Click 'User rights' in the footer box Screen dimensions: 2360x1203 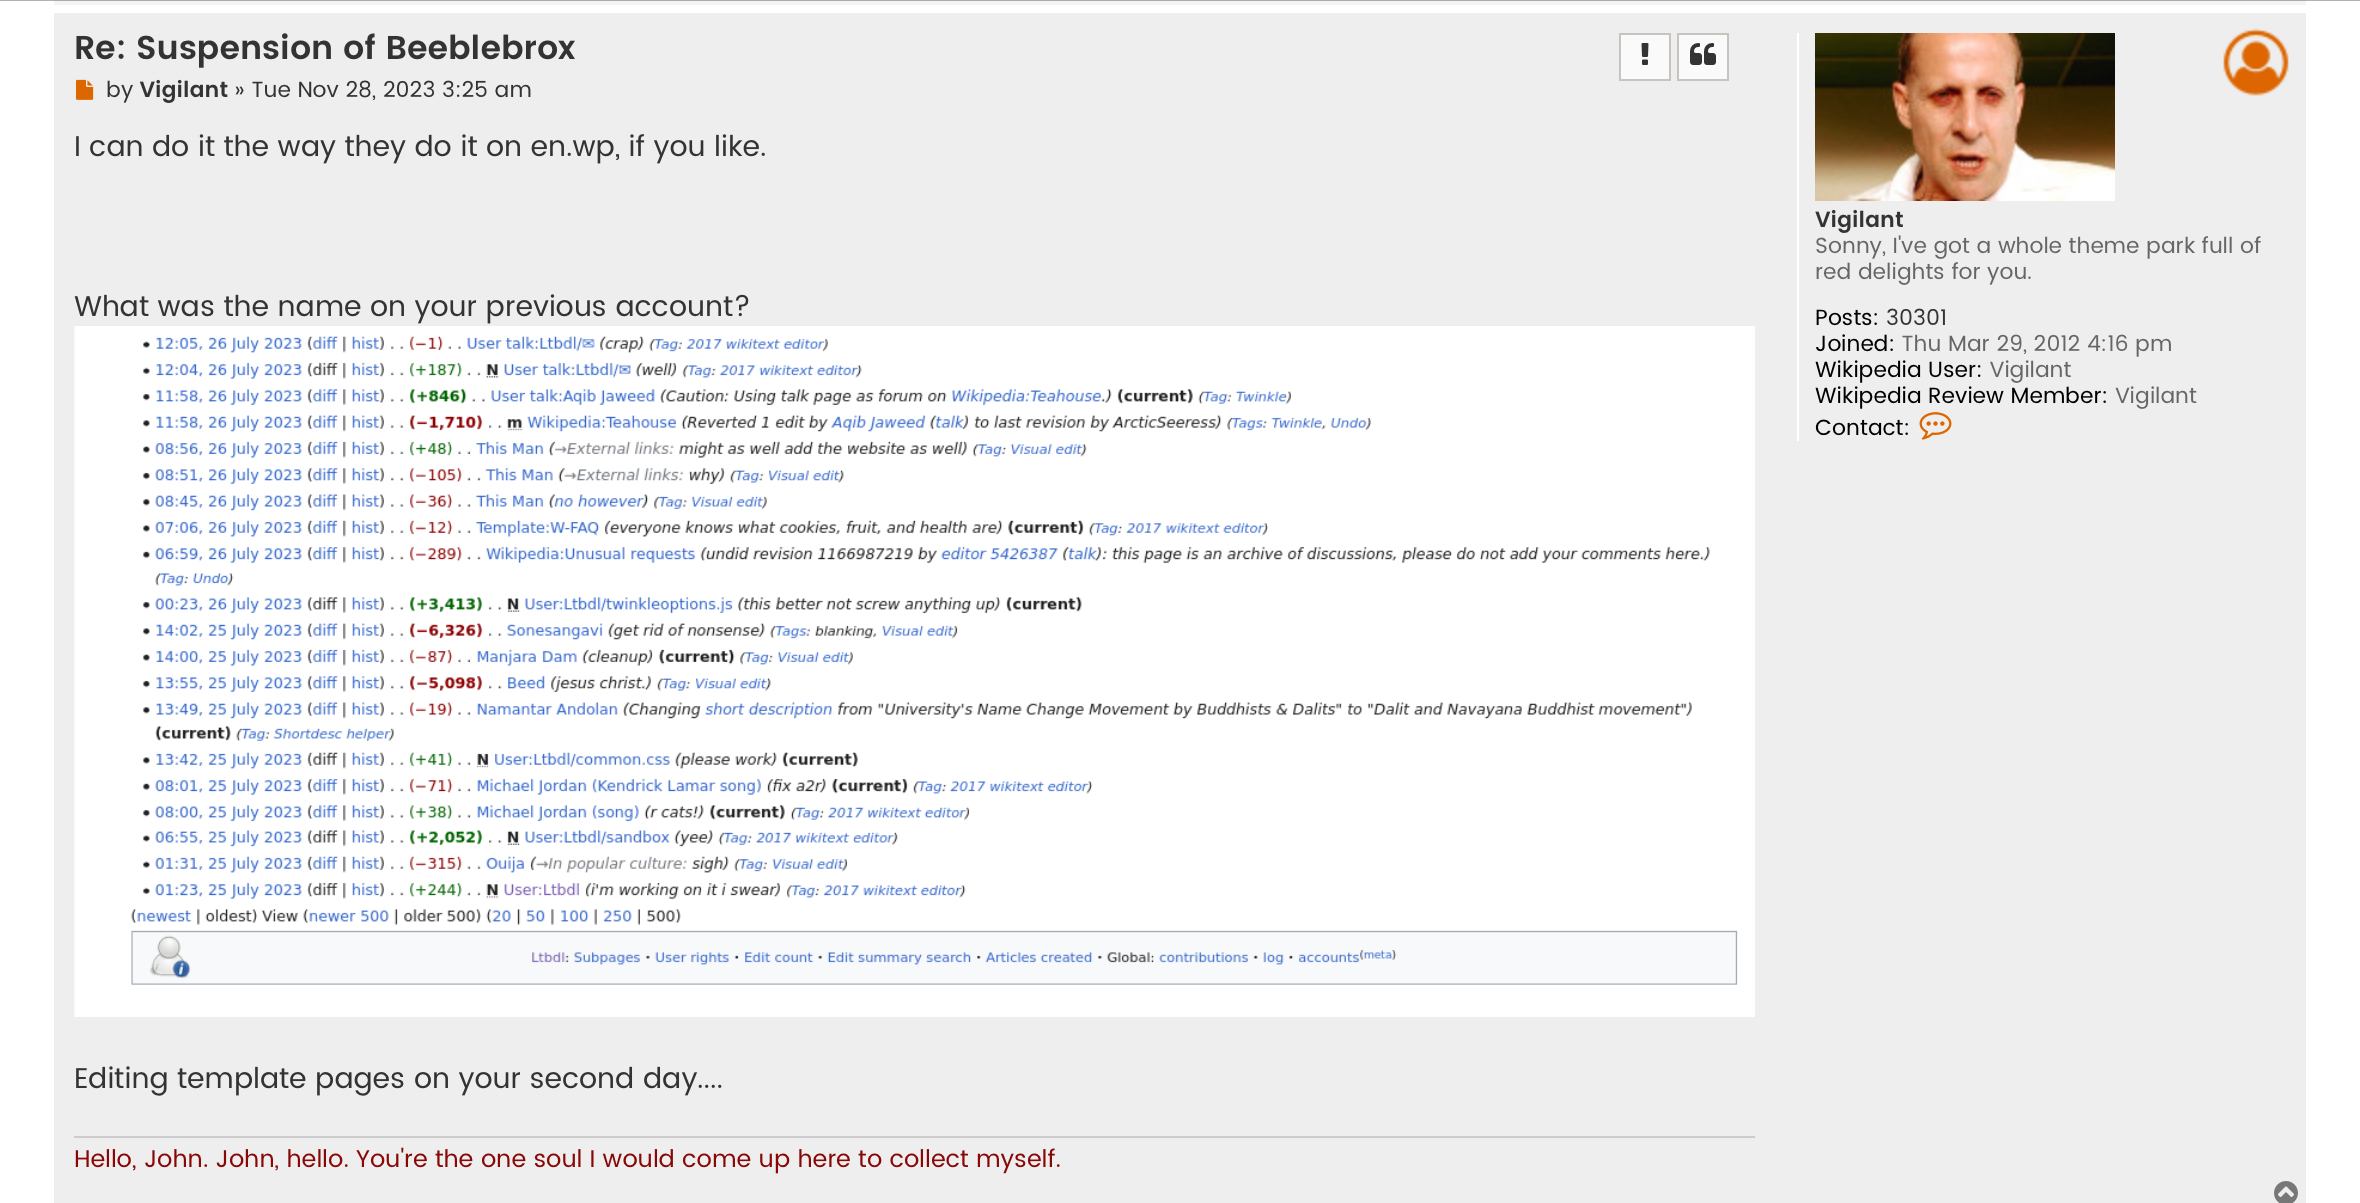(x=692, y=958)
